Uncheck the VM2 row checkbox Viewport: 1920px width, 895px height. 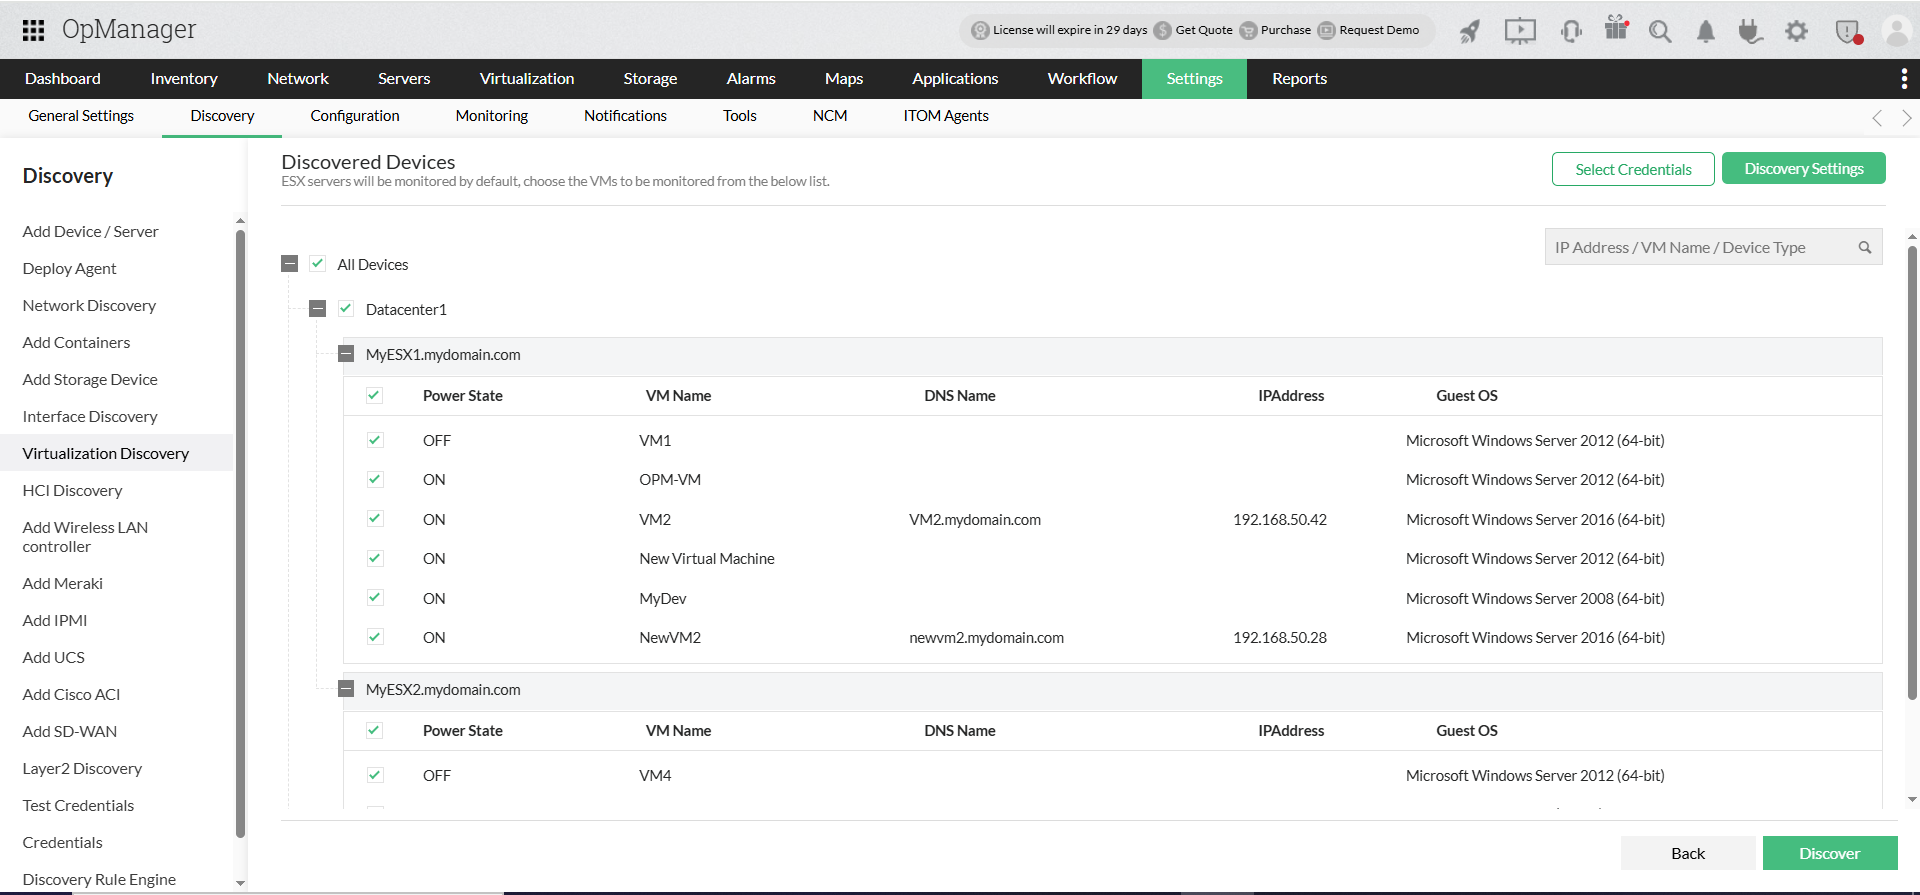click(375, 519)
